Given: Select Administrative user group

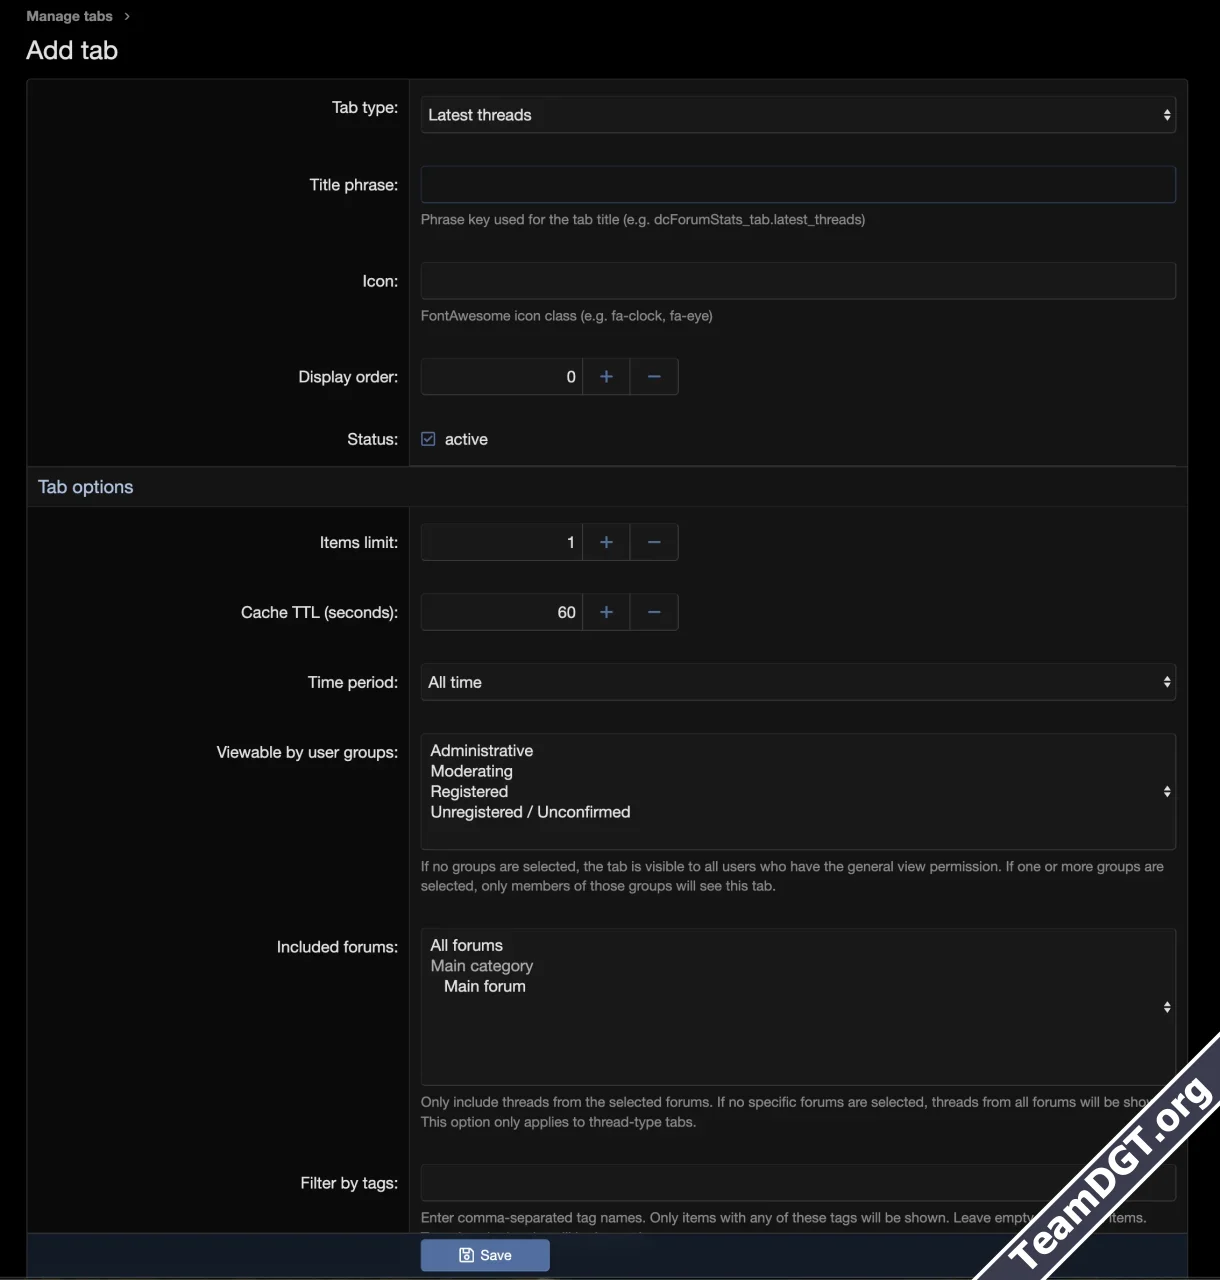Looking at the screenshot, I should pos(482,751).
